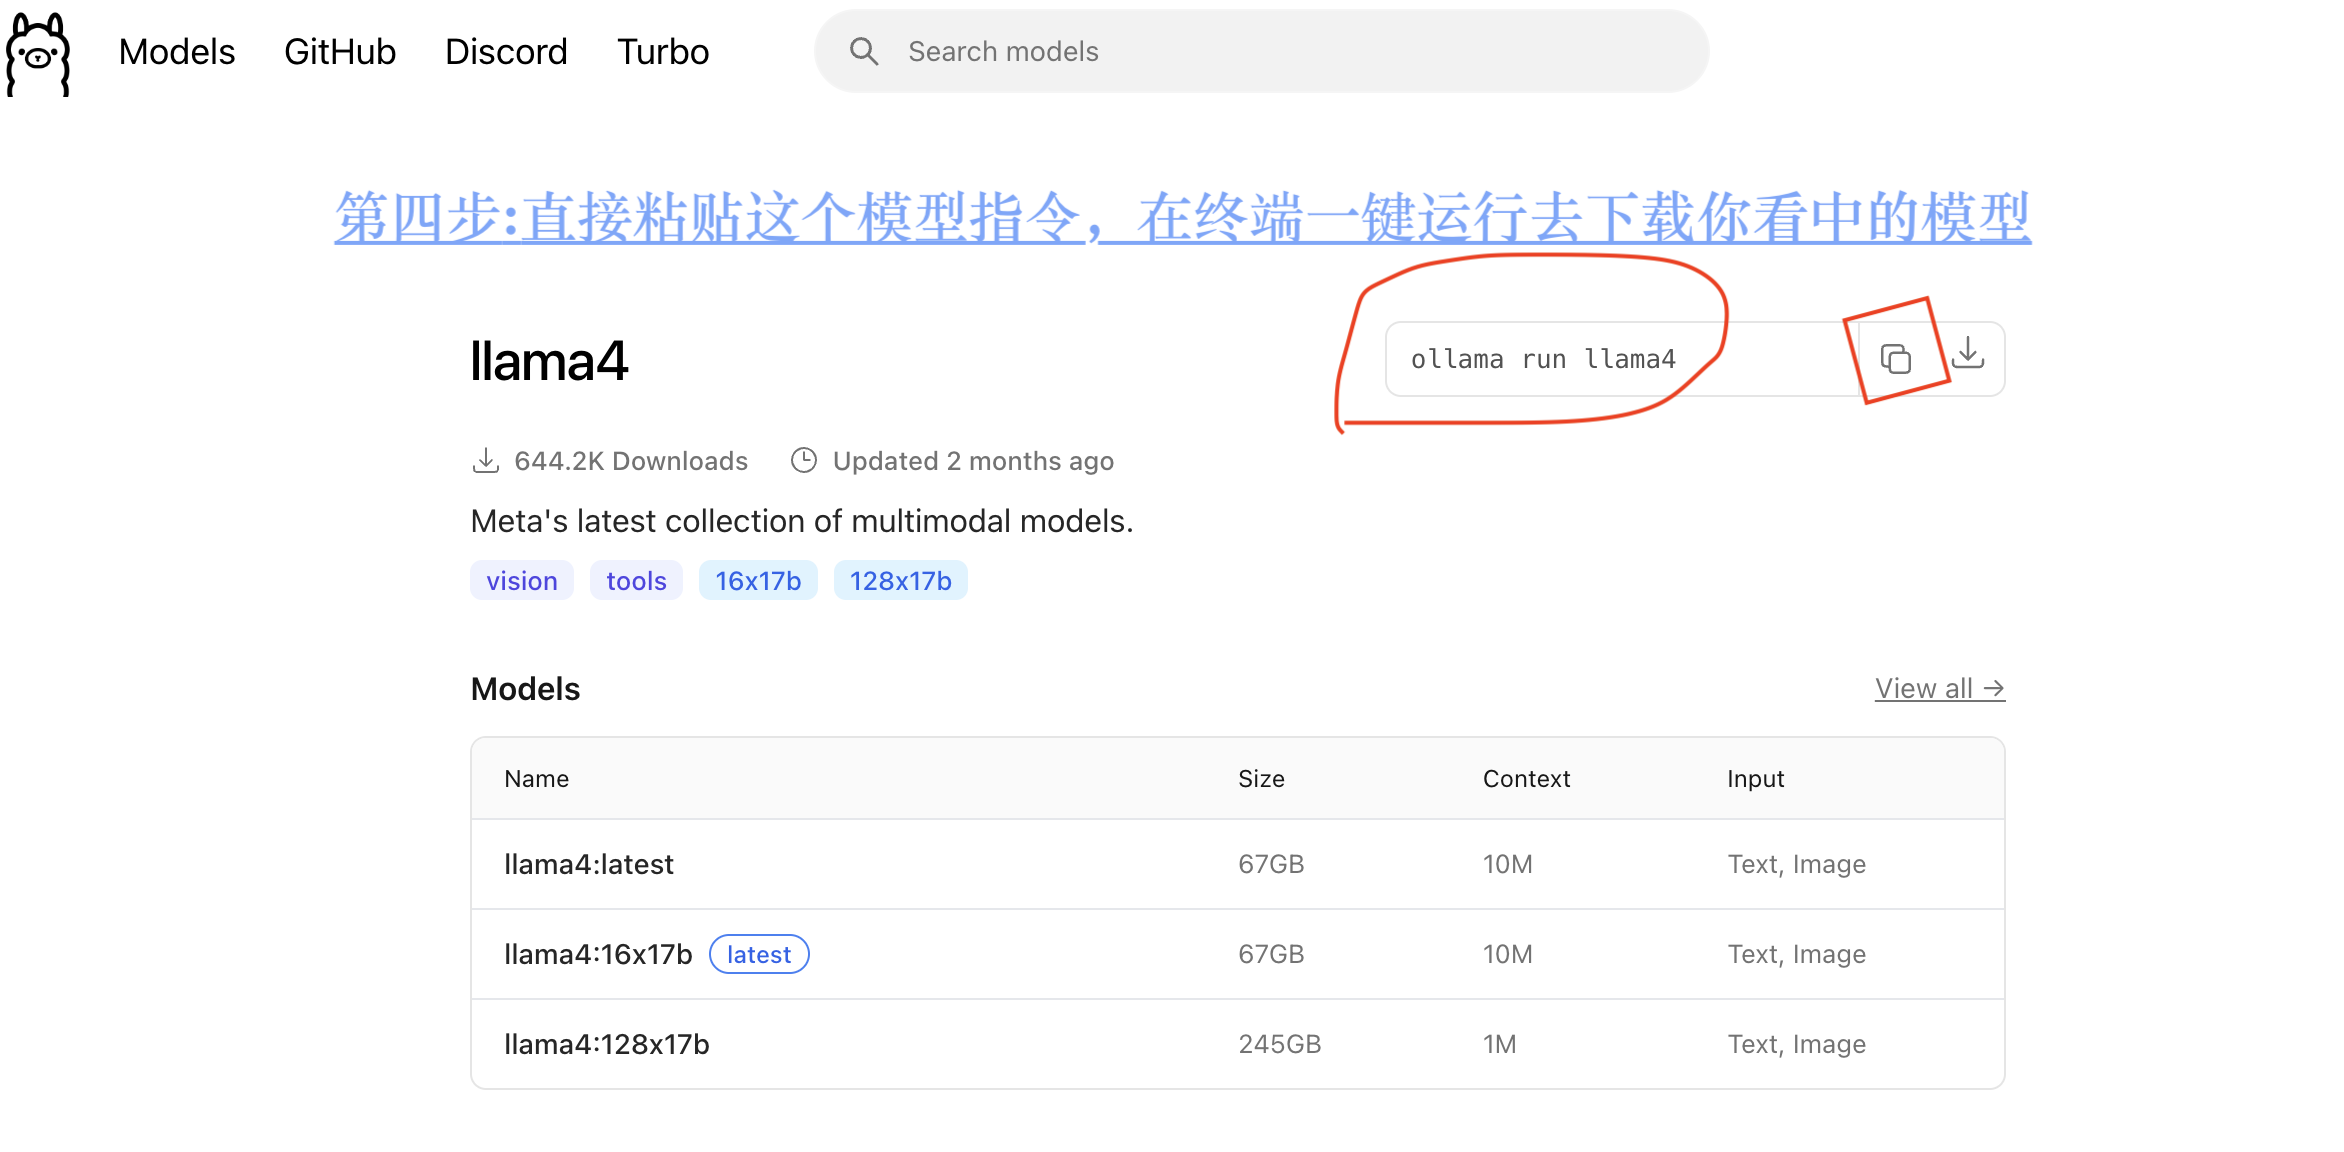Screen dimensions: 2344x1152
Task: Click the View all link
Action: click(1940, 689)
